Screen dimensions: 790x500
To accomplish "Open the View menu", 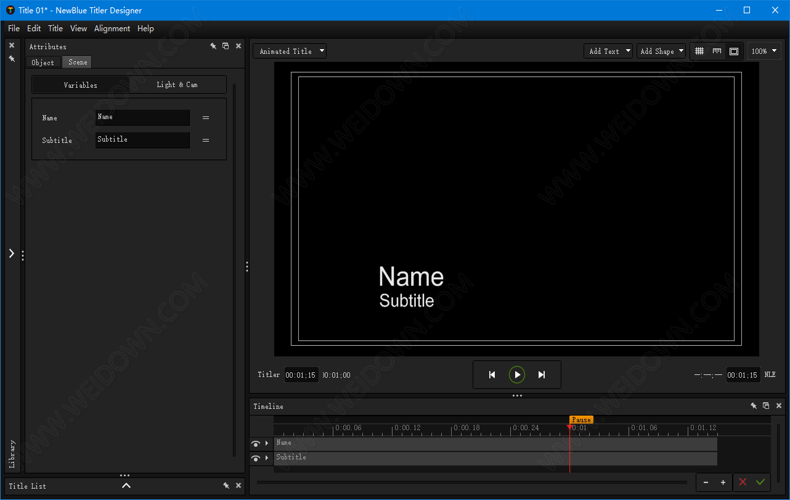I will 78,28.
